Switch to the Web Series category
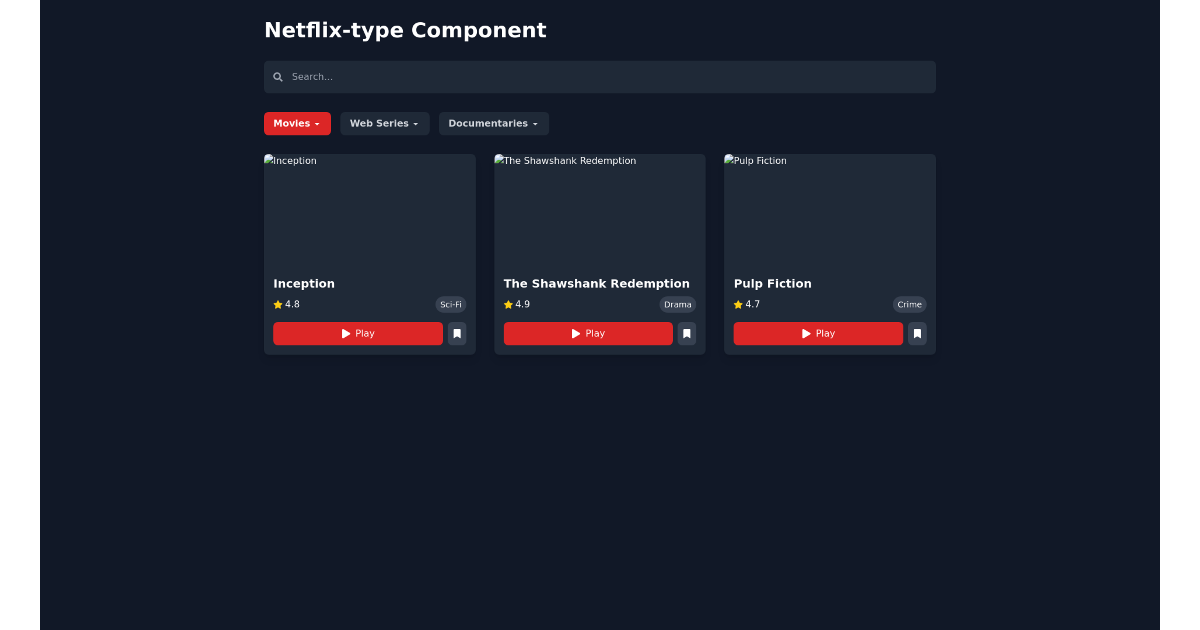 pos(384,123)
